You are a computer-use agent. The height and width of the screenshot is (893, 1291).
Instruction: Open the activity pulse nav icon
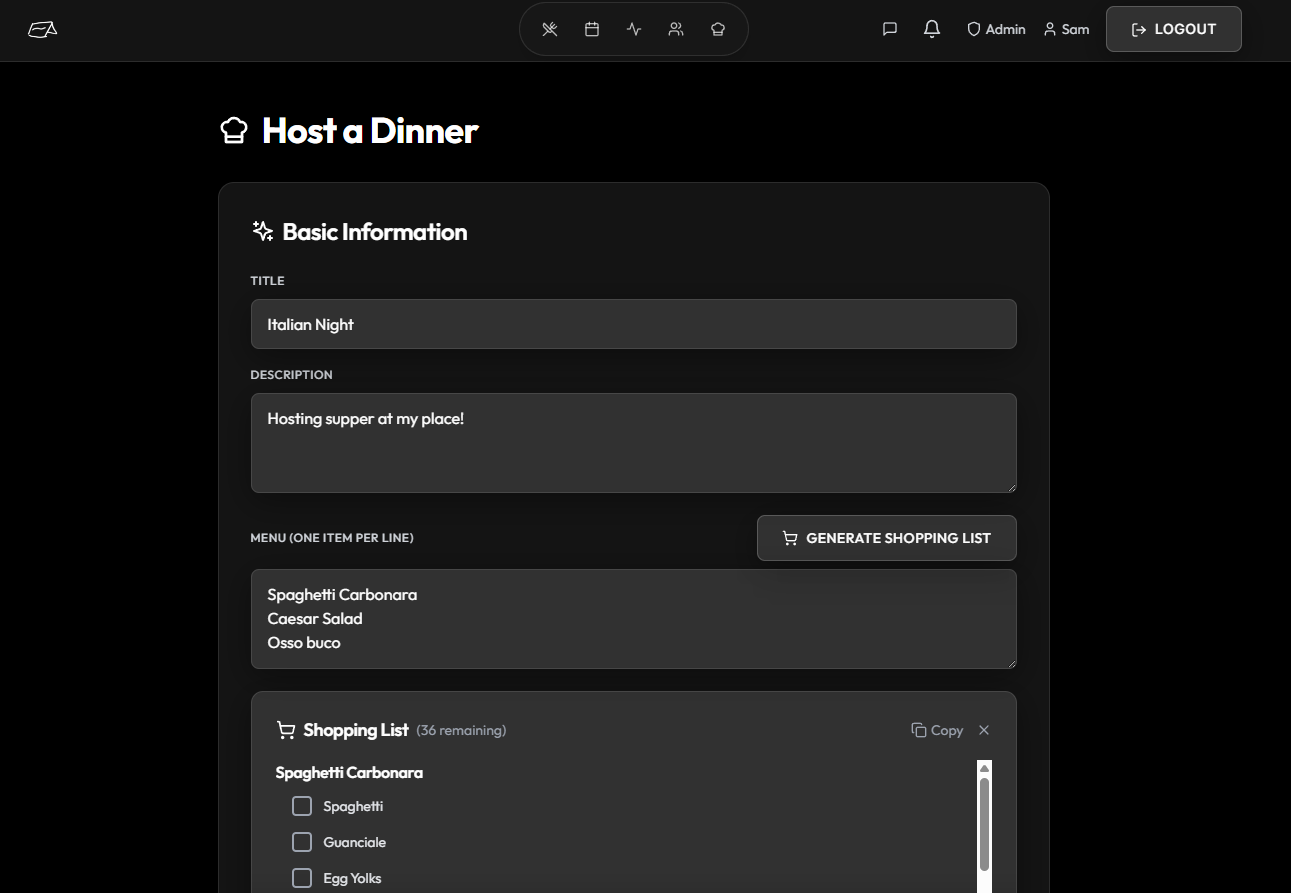[x=634, y=29]
